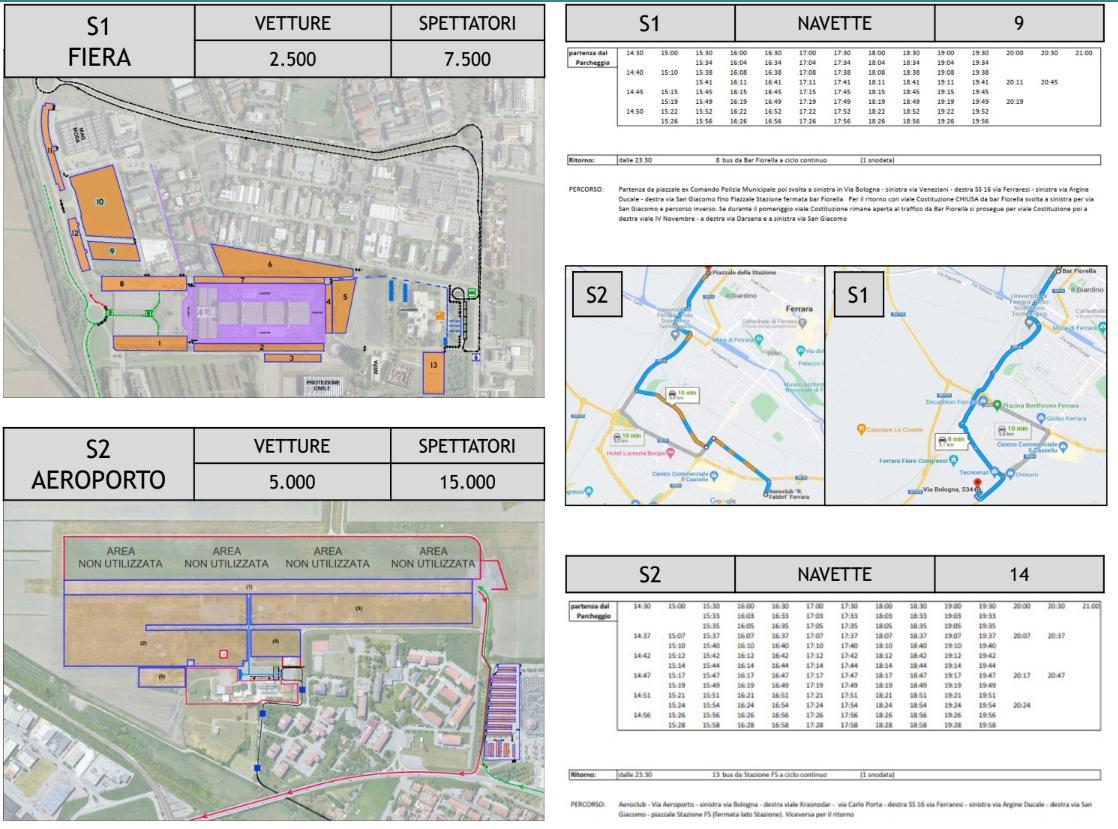The height and width of the screenshot is (829, 1118).
Task: Select area (5) on the Aeroporto map
Action: pos(162,677)
